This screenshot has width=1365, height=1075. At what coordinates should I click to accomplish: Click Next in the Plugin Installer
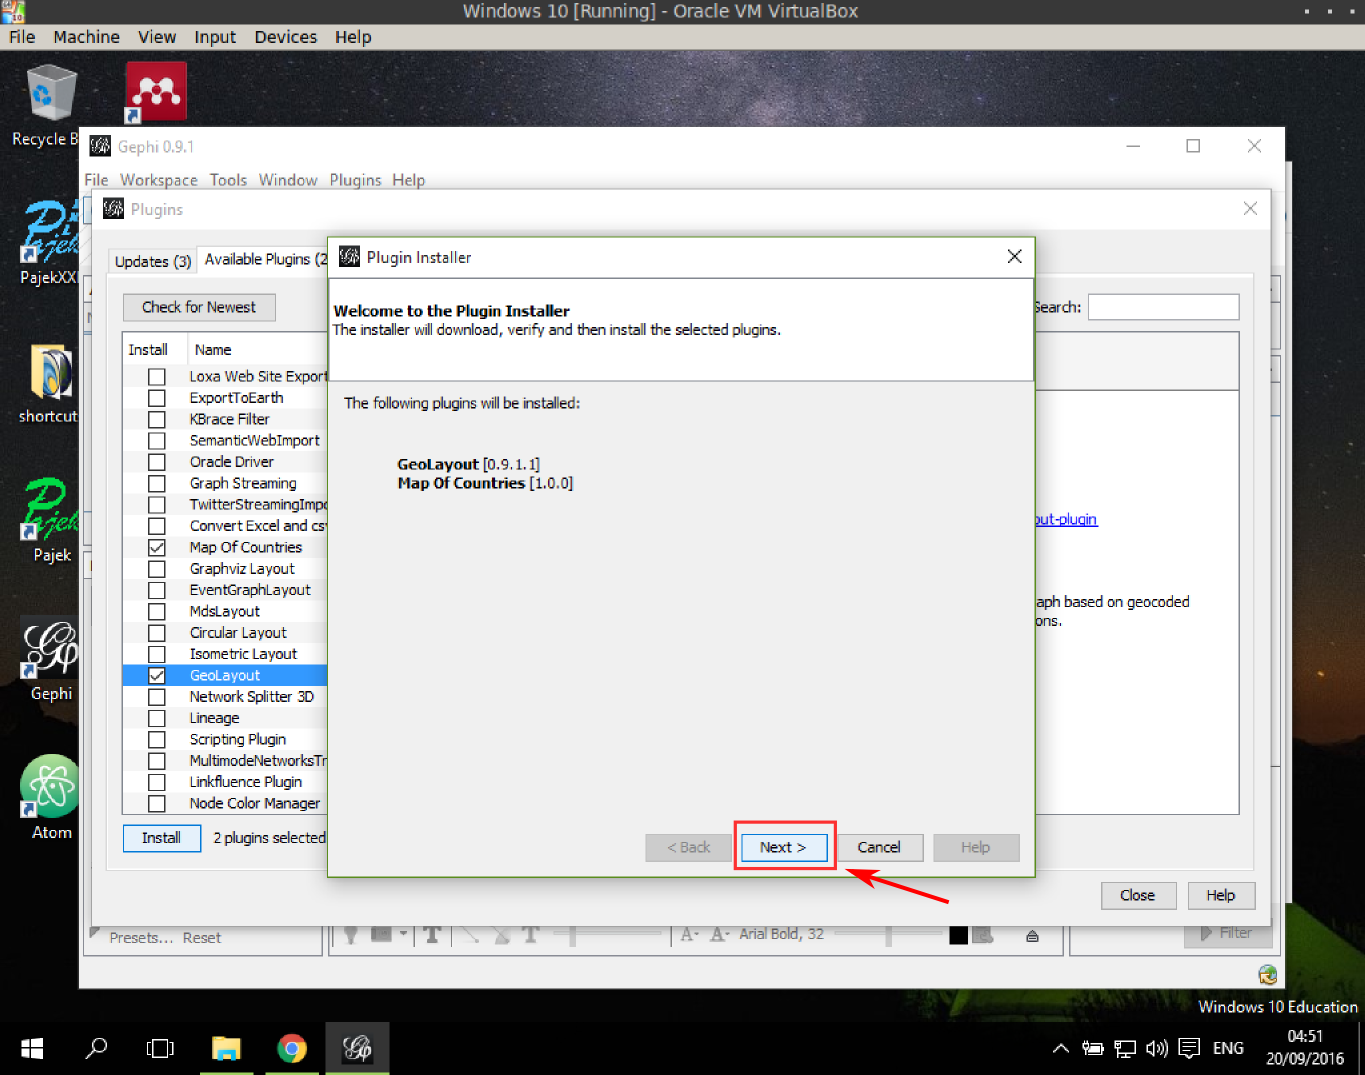(x=783, y=847)
